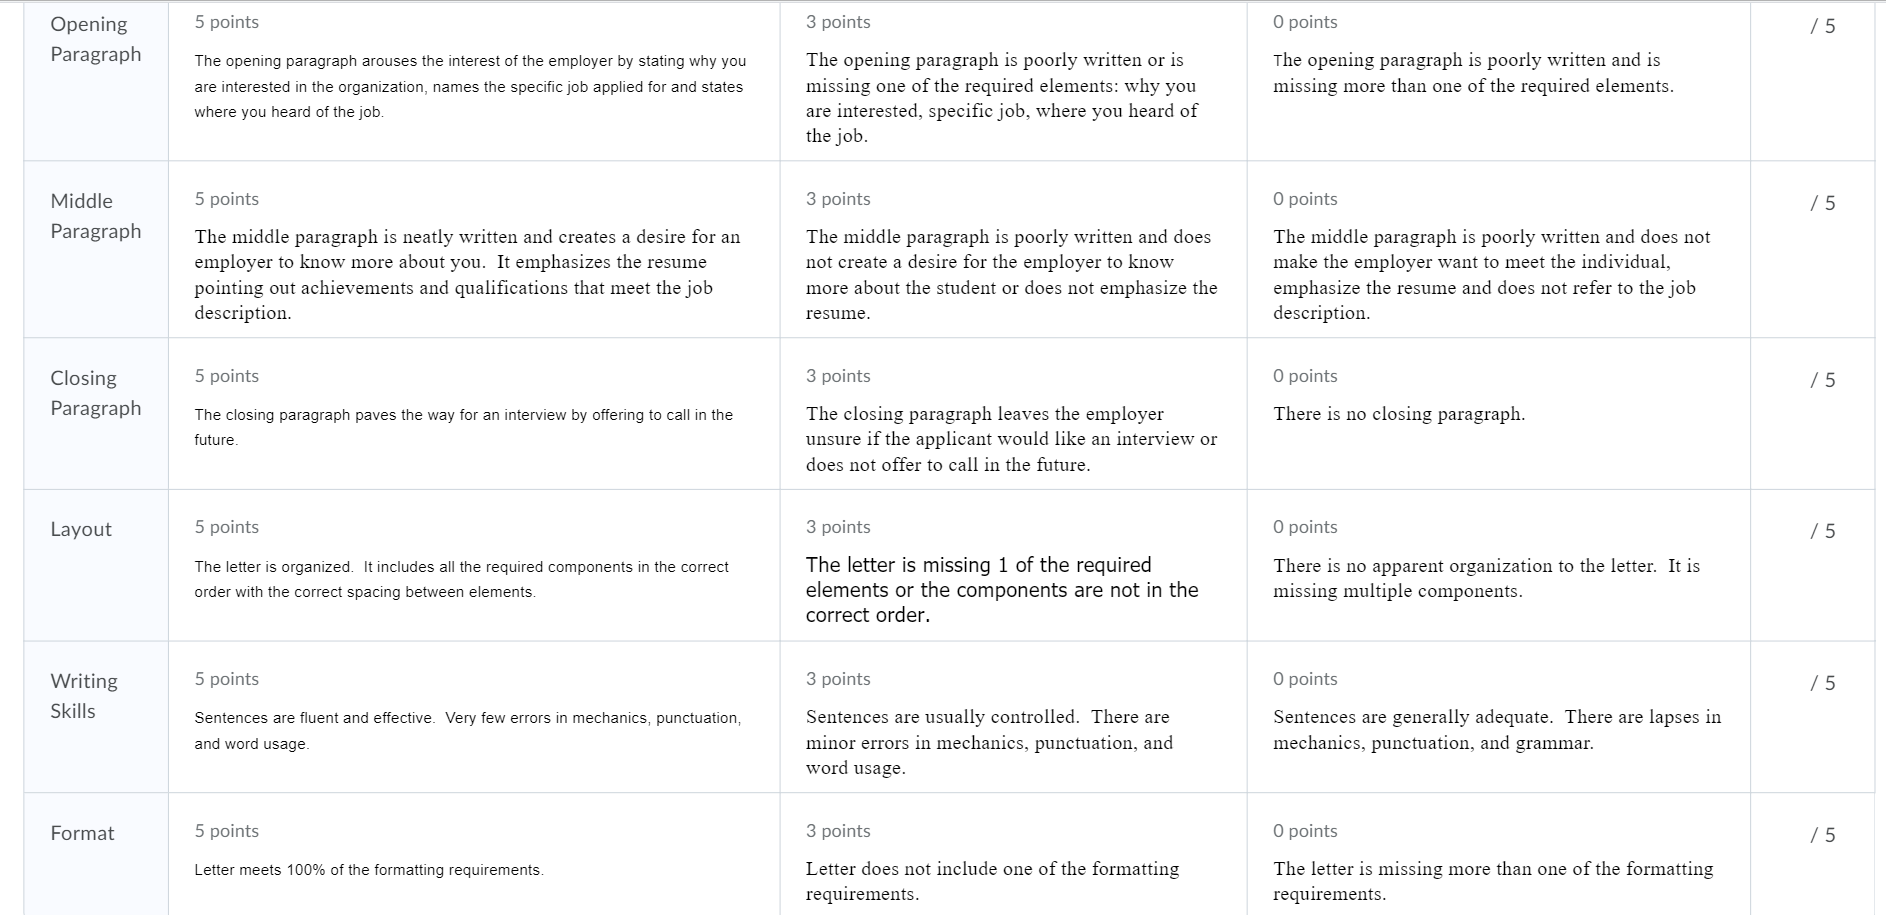Pick 0 points rating for Writing Skills
The height and width of the screenshot is (915, 1886).
click(x=1498, y=717)
